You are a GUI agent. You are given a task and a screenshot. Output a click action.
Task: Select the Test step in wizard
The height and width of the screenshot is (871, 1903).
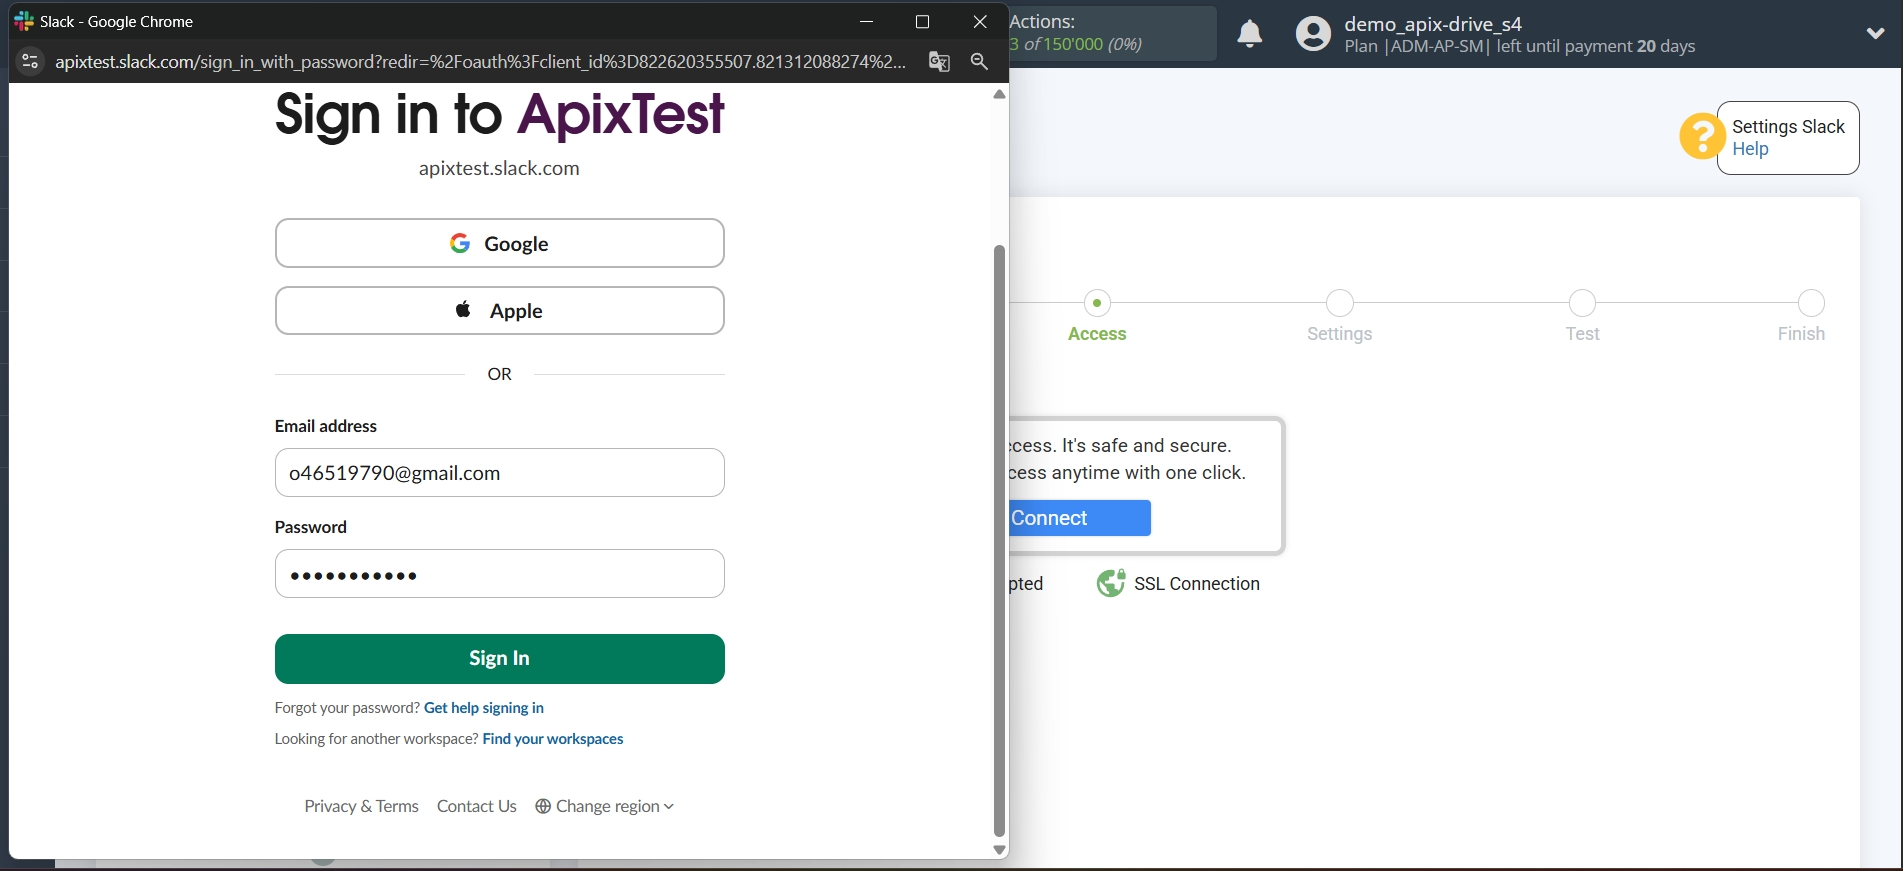1582,316
